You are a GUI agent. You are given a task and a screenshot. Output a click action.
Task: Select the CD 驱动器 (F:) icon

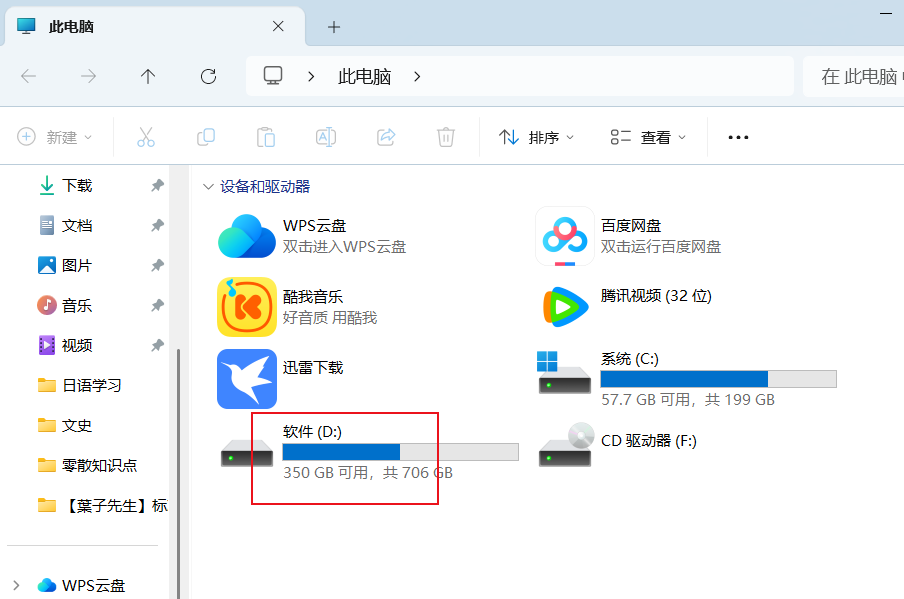pos(566,444)
